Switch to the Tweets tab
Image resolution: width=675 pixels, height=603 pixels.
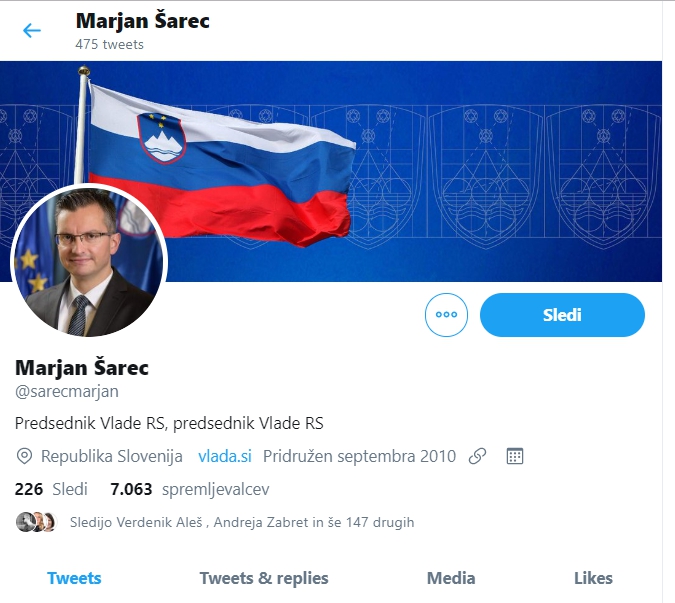(x=74, y=578)
